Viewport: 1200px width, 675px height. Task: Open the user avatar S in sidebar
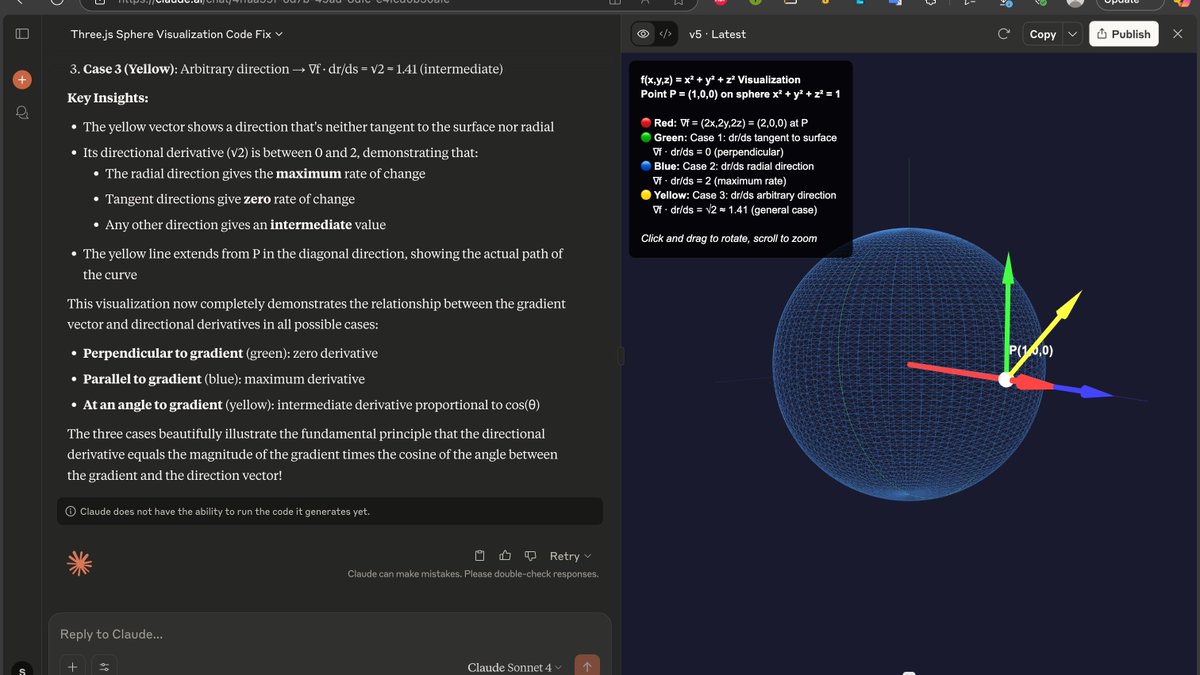(22, 668)
